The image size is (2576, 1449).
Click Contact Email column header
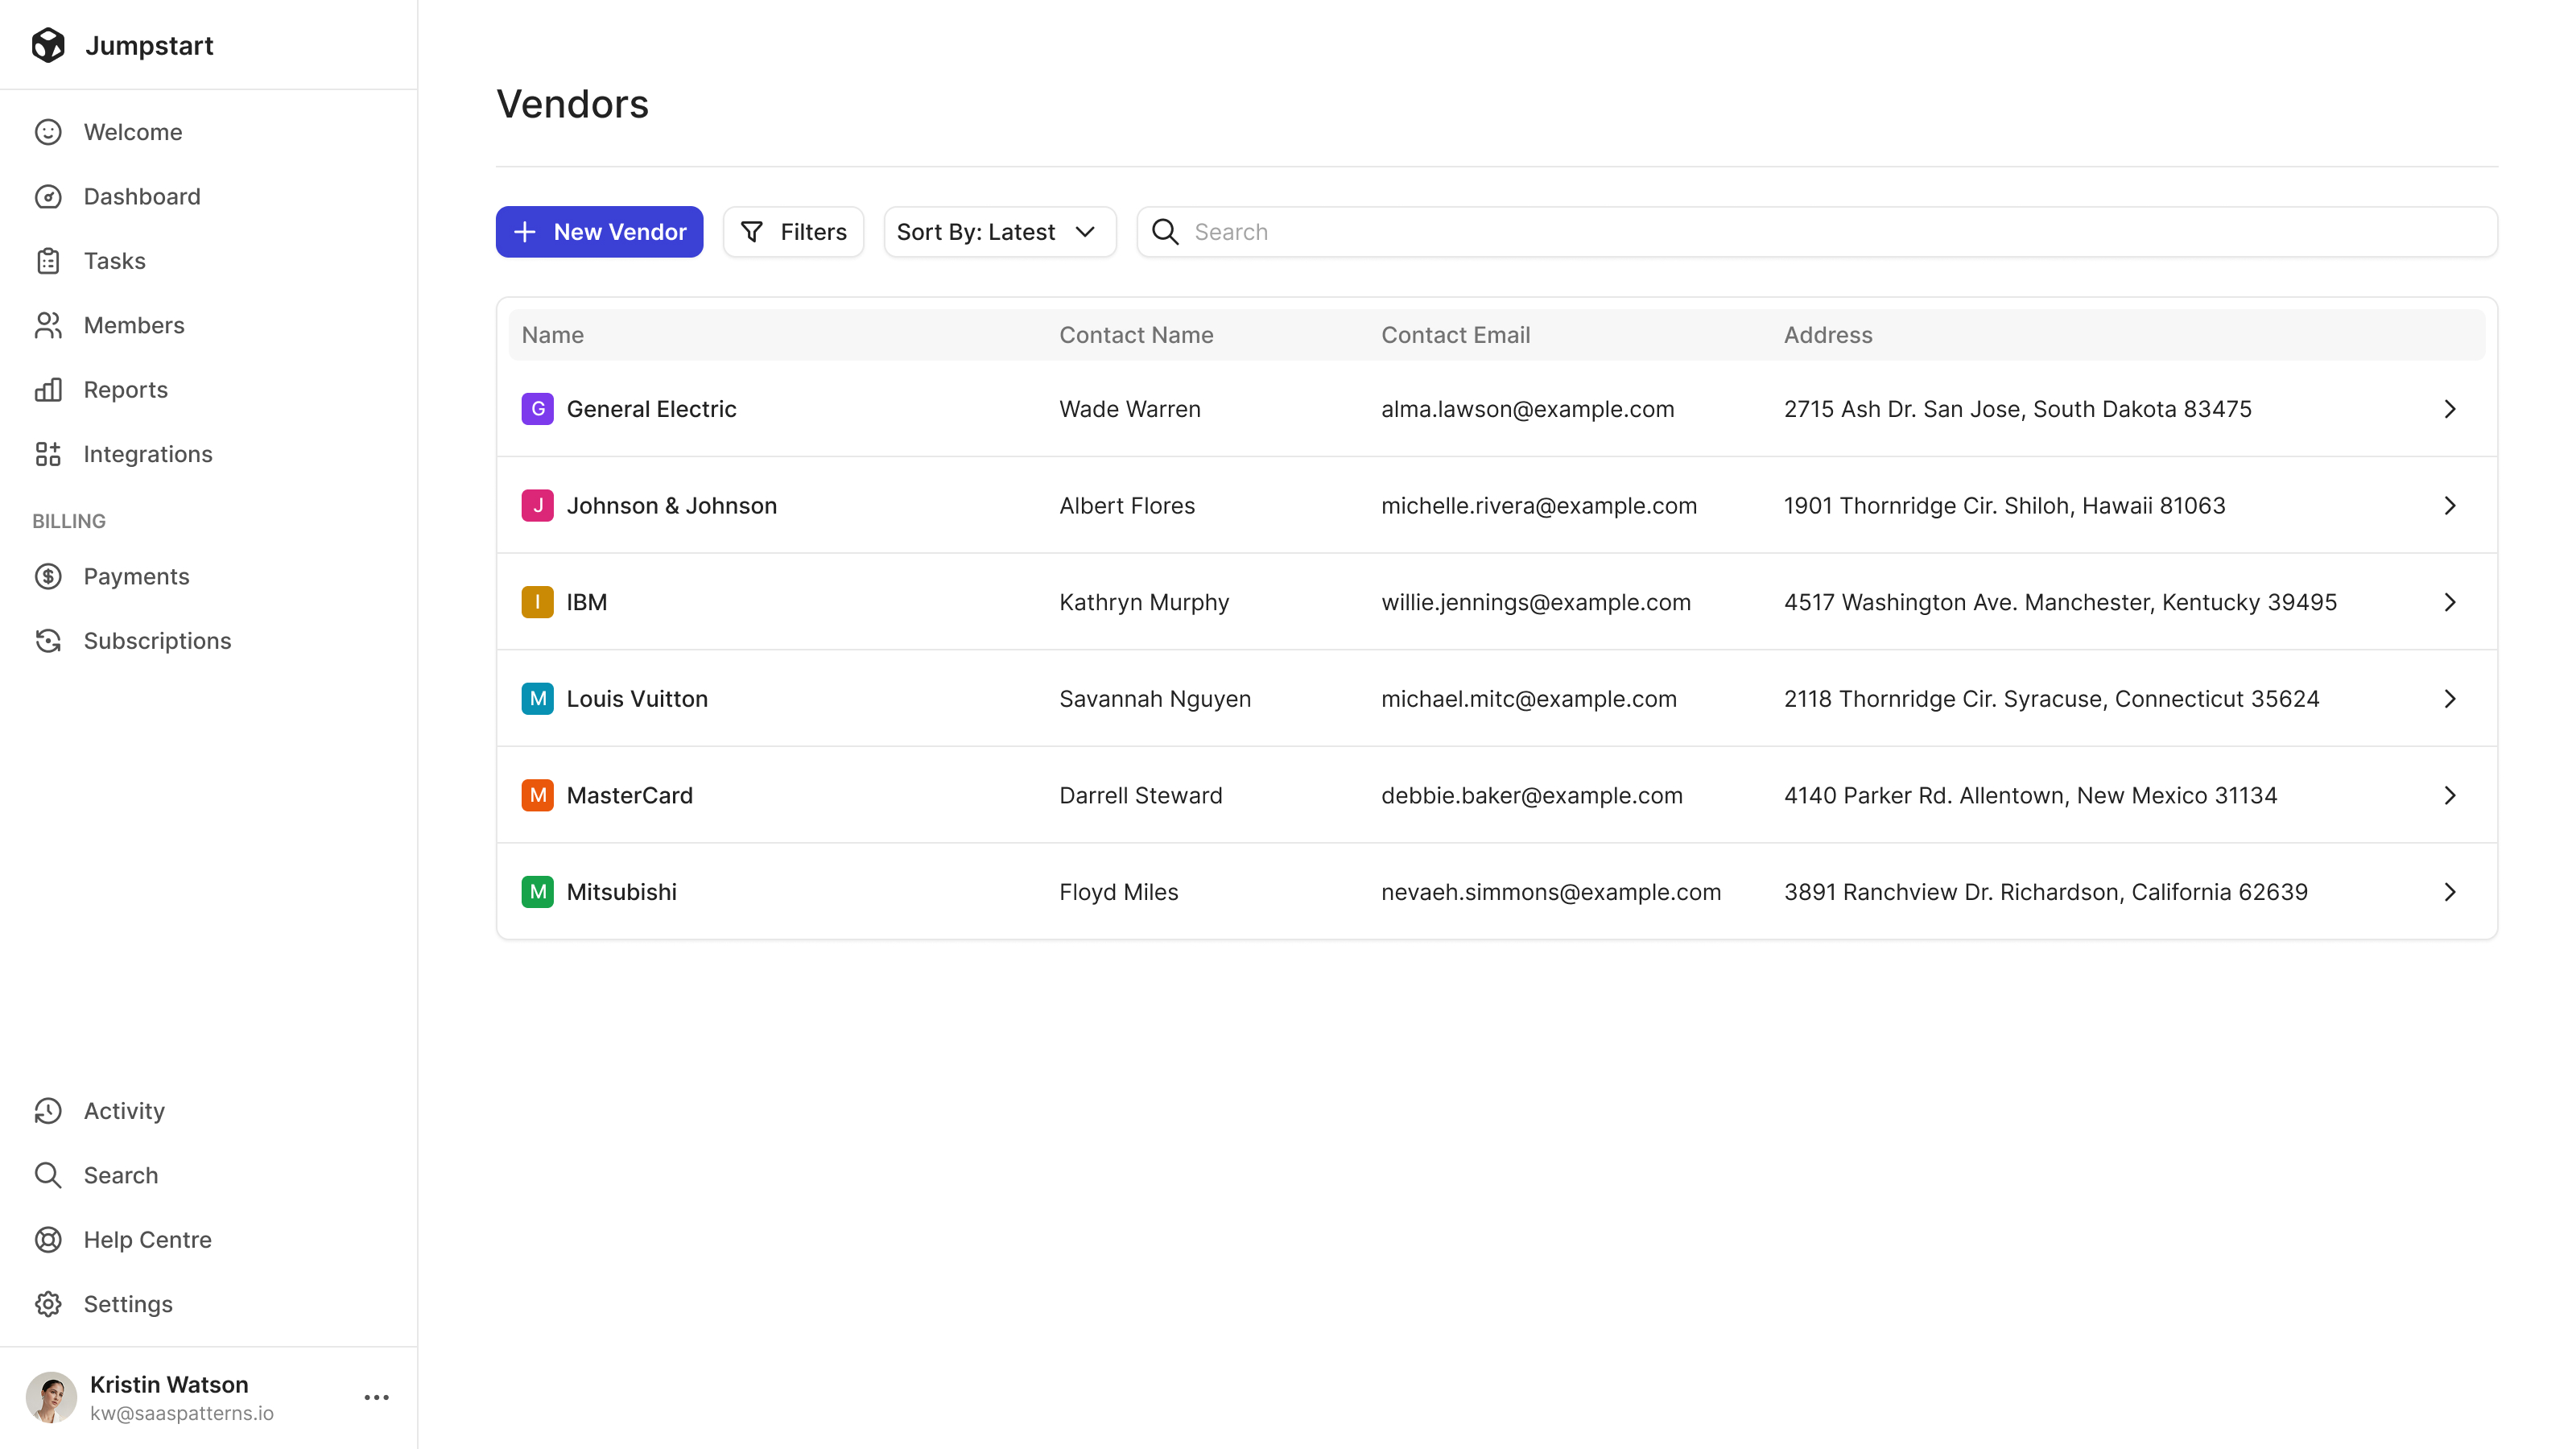[1455, 335]
